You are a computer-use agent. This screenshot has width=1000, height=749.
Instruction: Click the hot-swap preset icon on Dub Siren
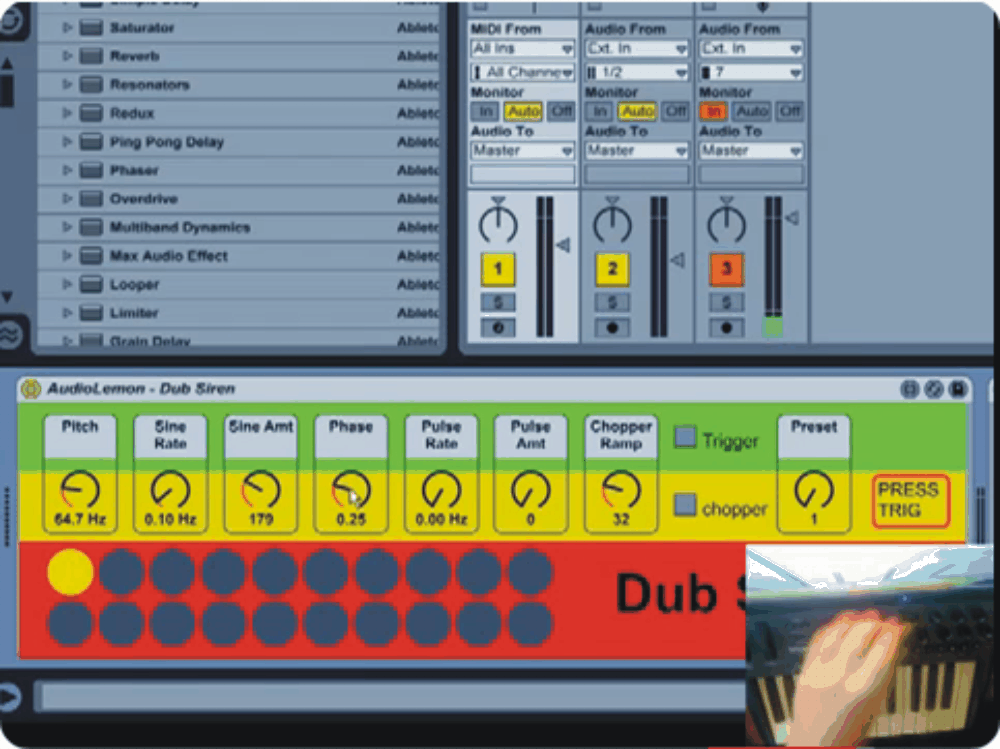933,390
